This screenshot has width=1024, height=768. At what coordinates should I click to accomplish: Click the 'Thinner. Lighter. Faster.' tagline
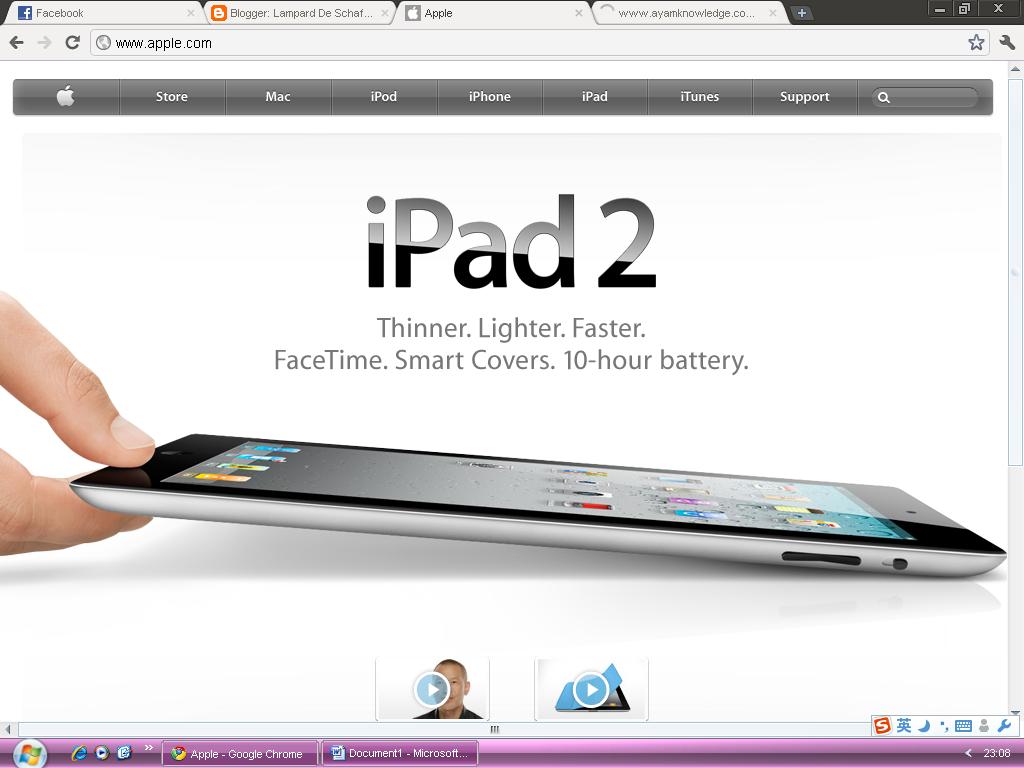511,328
